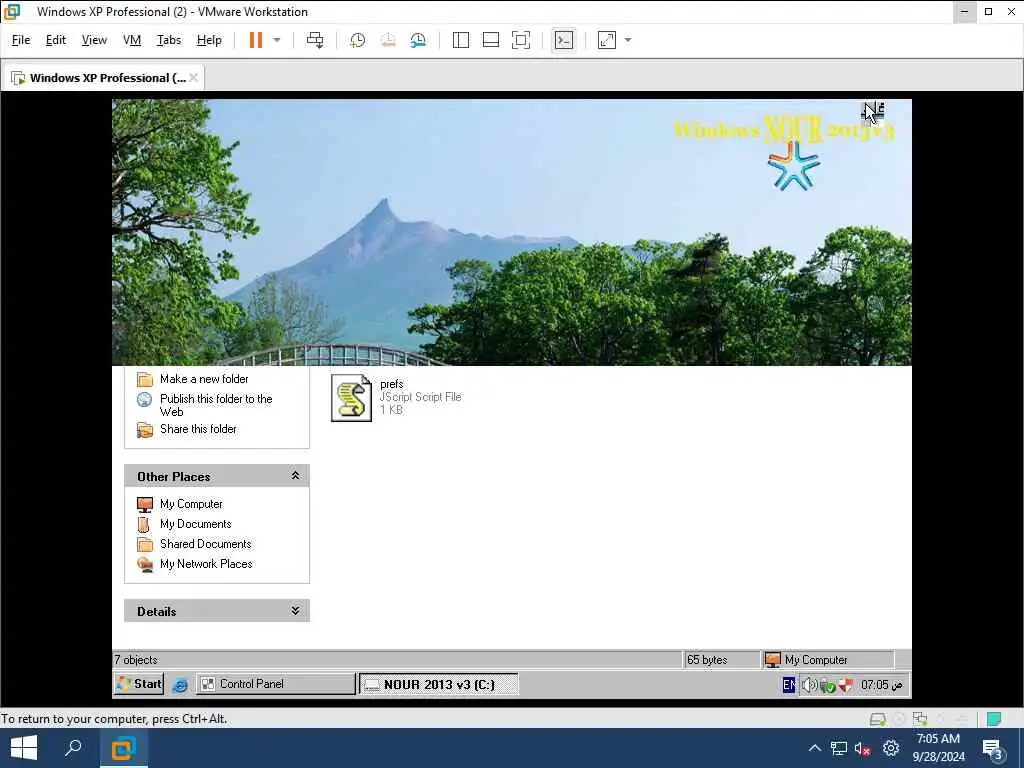Viewport: 1024px width, 768px height.
Task: Select the prefs JScript file icon
Action: [351, 398]
